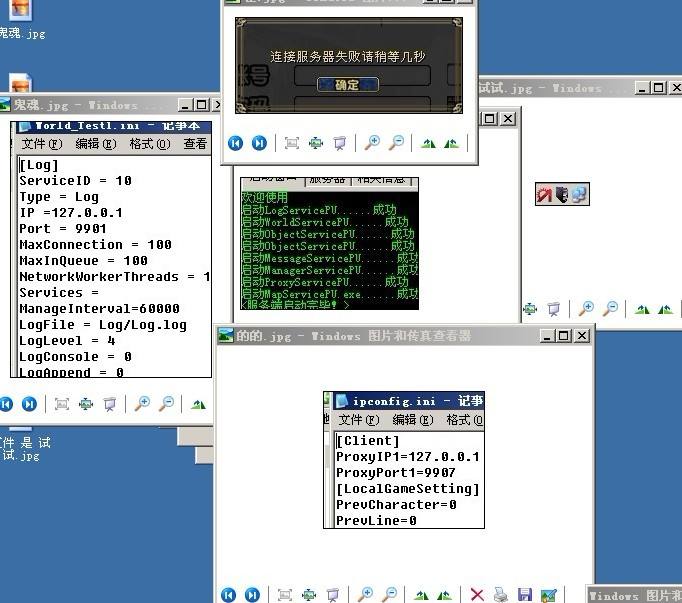The image size is (682, 603).
Task: Click Best Fit icon in 鬼魂.jpg viewer
Action: 62,405
